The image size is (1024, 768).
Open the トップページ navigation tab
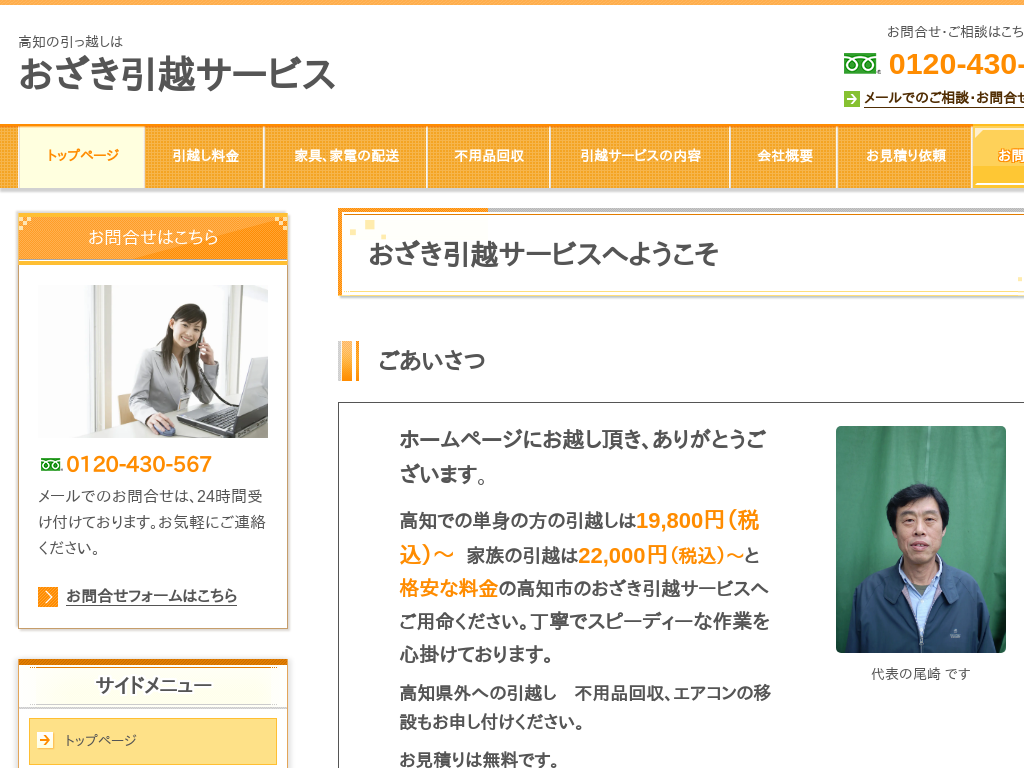[82, 156]
